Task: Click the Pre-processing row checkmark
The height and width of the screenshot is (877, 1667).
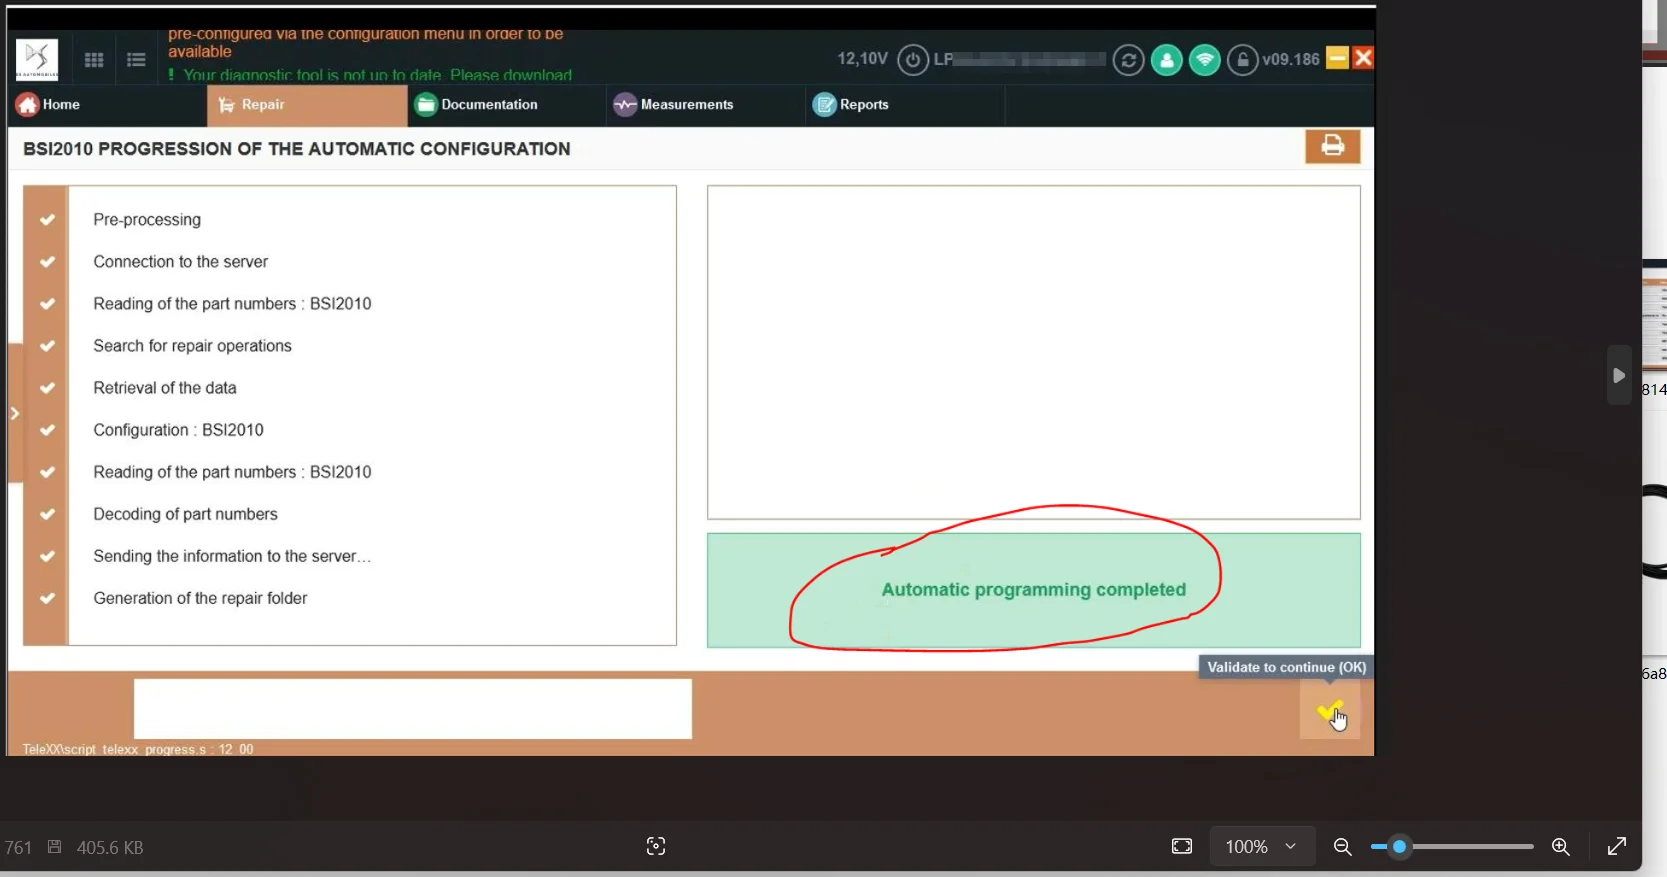Action: 47,220
